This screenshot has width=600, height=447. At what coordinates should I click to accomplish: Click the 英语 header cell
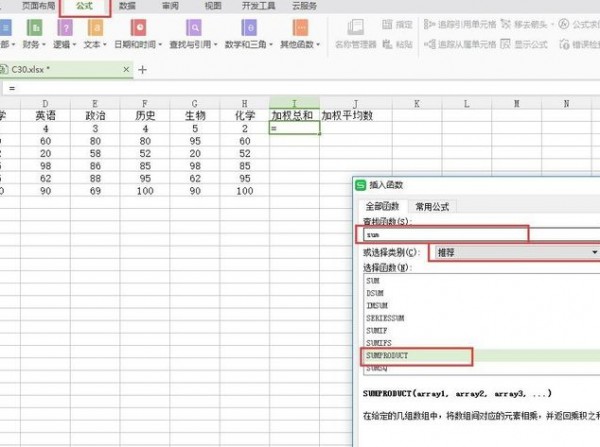coord(46,116)
